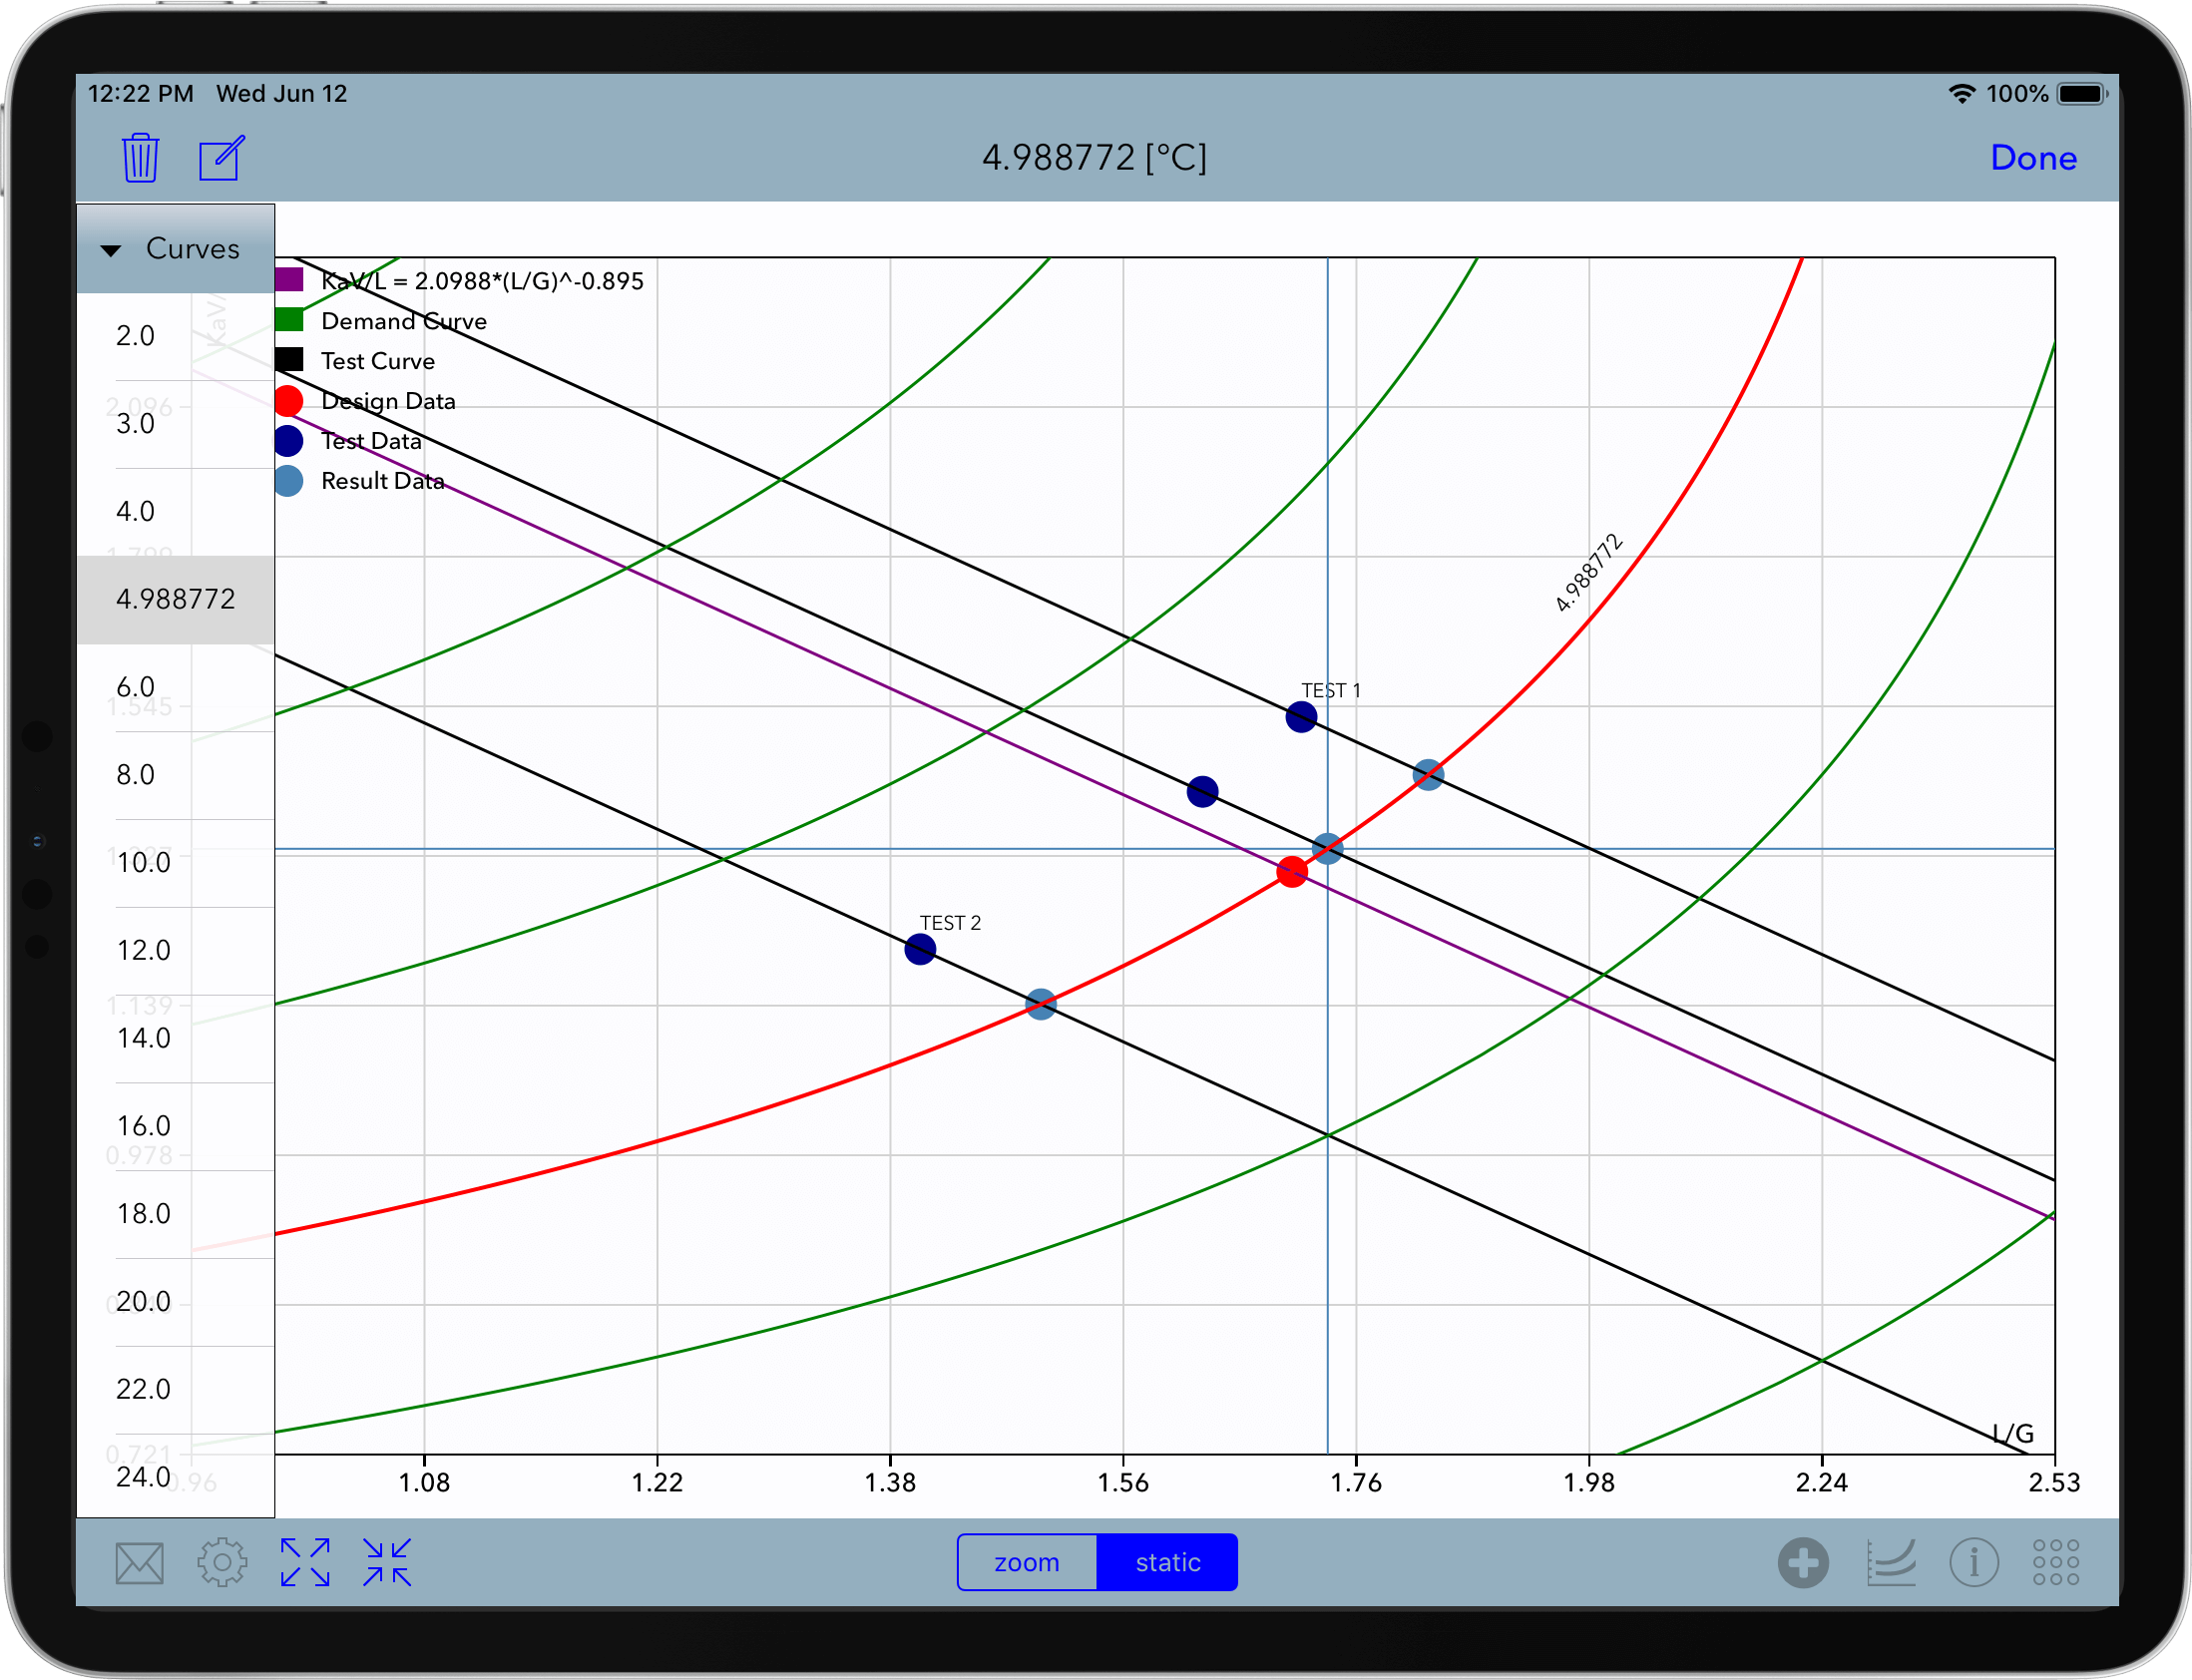Open the grid app menu icon at bottom right
Viewport: 2192px width, 1680px height.
(x=2056, y=1561)
